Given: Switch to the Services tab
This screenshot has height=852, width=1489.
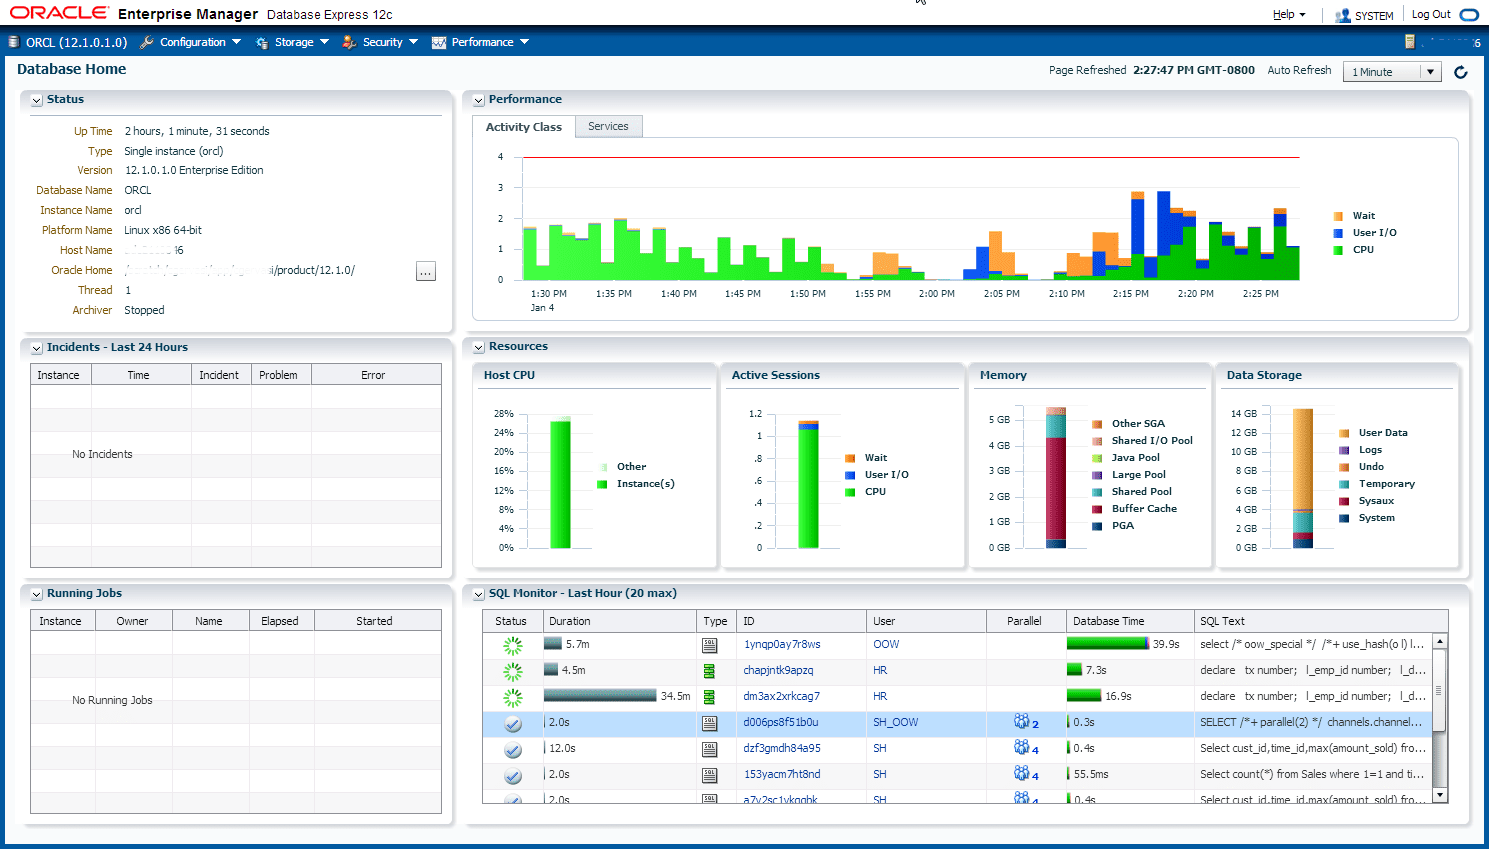Looking at the screenshot, I should click(608, 126).
